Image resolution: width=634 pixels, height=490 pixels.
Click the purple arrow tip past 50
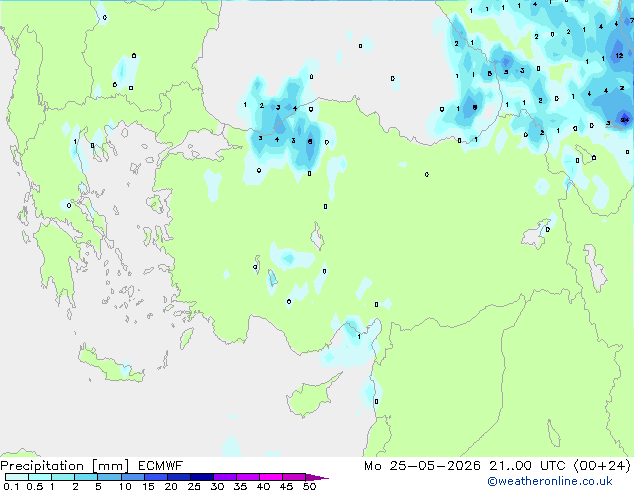click(316, 477)
